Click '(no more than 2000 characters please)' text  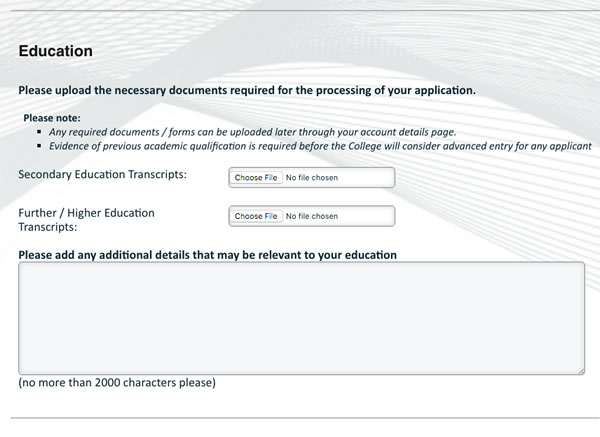point(117,383)
